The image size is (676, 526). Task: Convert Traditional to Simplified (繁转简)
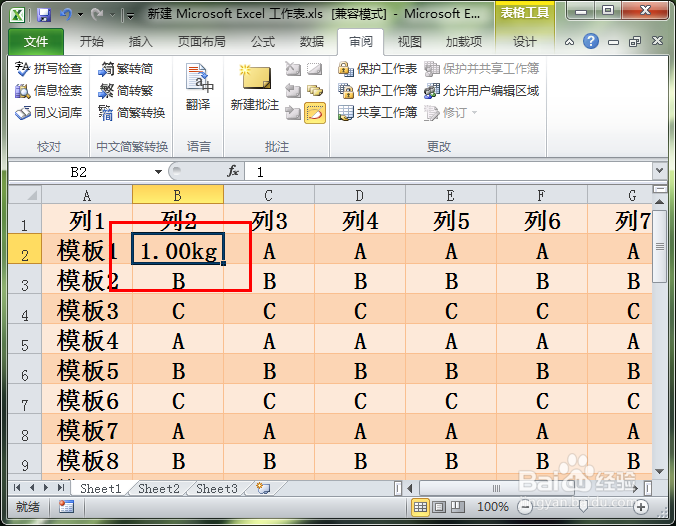click(x=125, y=69)
